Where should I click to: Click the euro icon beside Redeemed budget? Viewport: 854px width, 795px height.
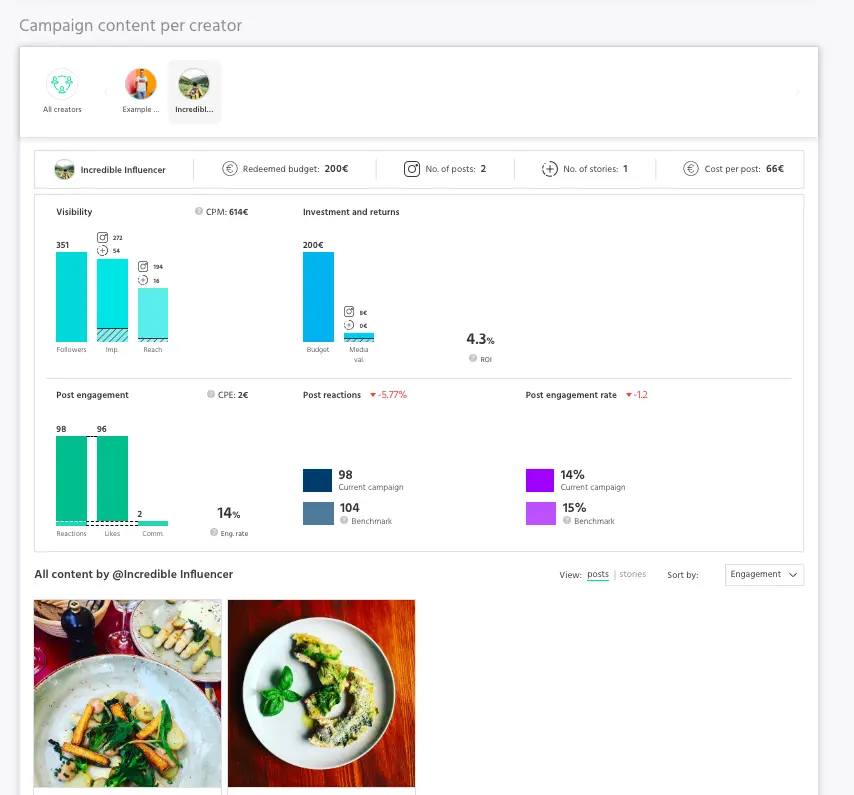(x=229, y=169)
